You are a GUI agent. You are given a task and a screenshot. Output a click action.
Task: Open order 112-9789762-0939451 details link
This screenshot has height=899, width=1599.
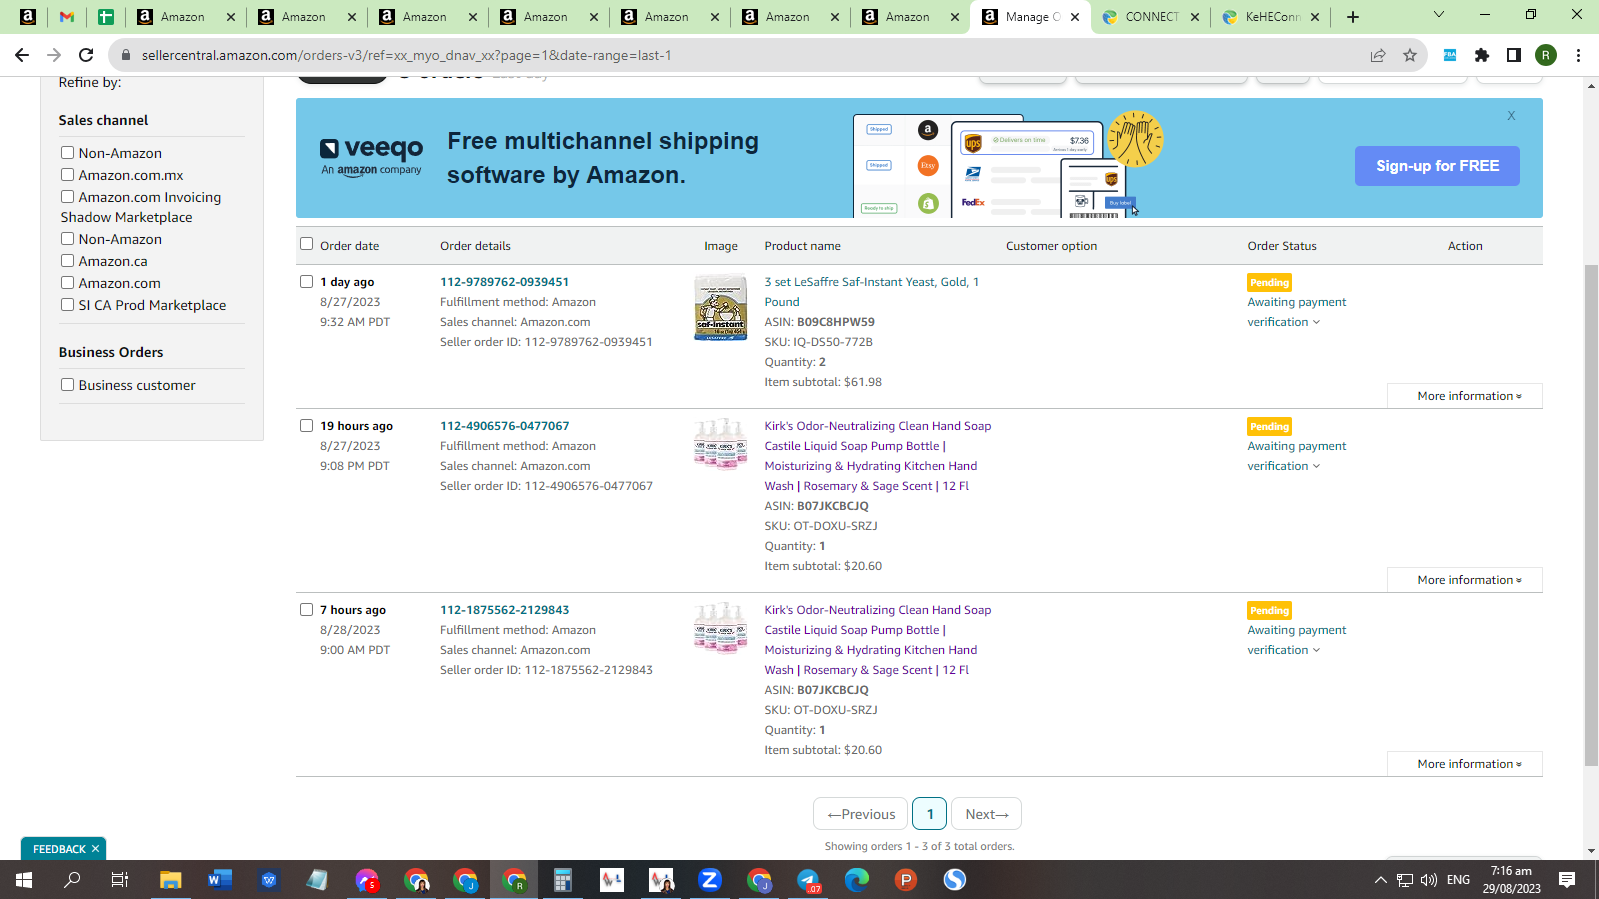click(x=504, y=282)
